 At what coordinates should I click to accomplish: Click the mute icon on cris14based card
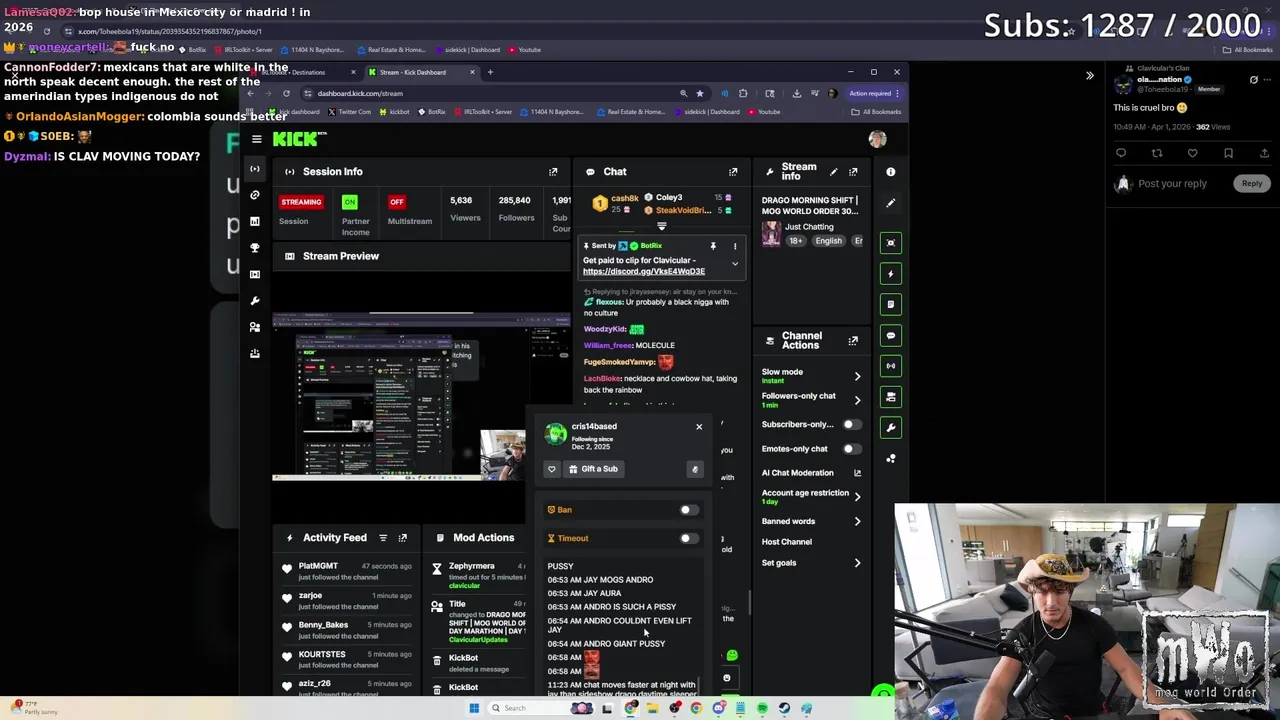click(x=695, y=469)
